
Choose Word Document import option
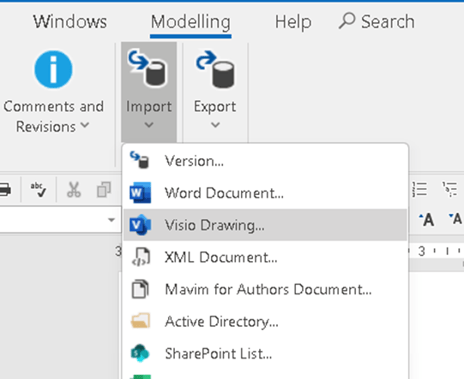tap(265, 193)
